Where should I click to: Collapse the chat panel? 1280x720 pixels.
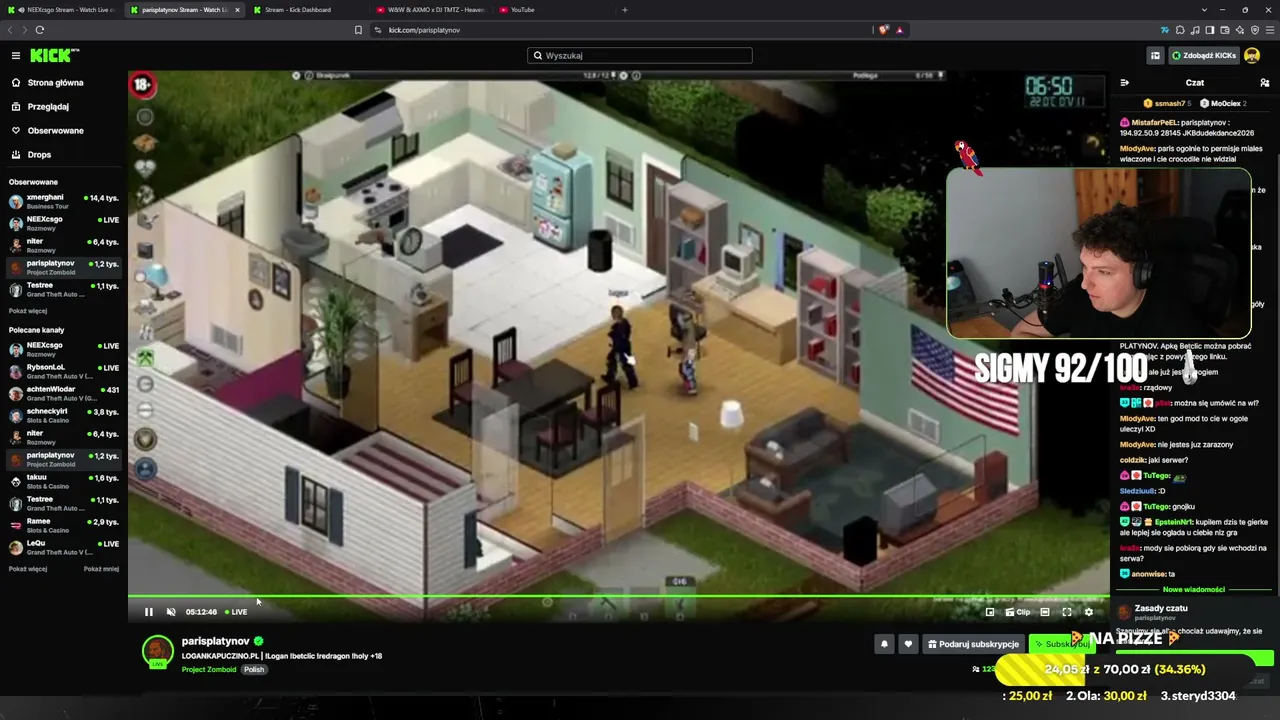[1125, 83]
